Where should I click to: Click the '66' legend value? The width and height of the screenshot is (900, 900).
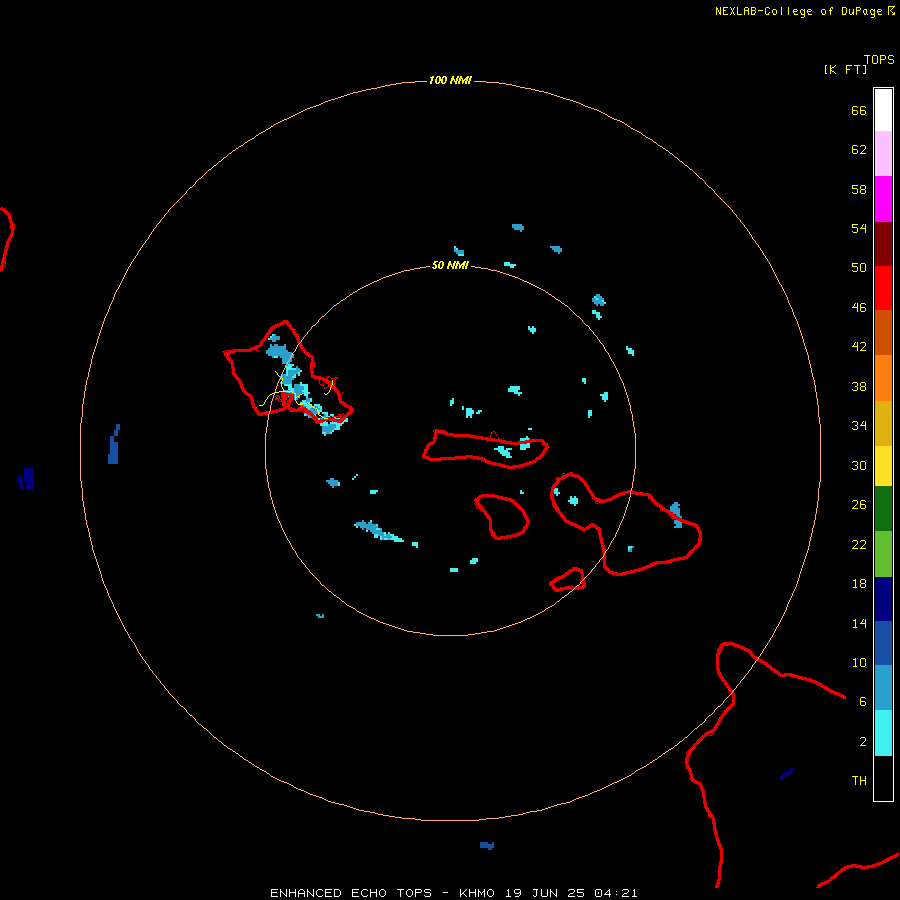point(859,110)
